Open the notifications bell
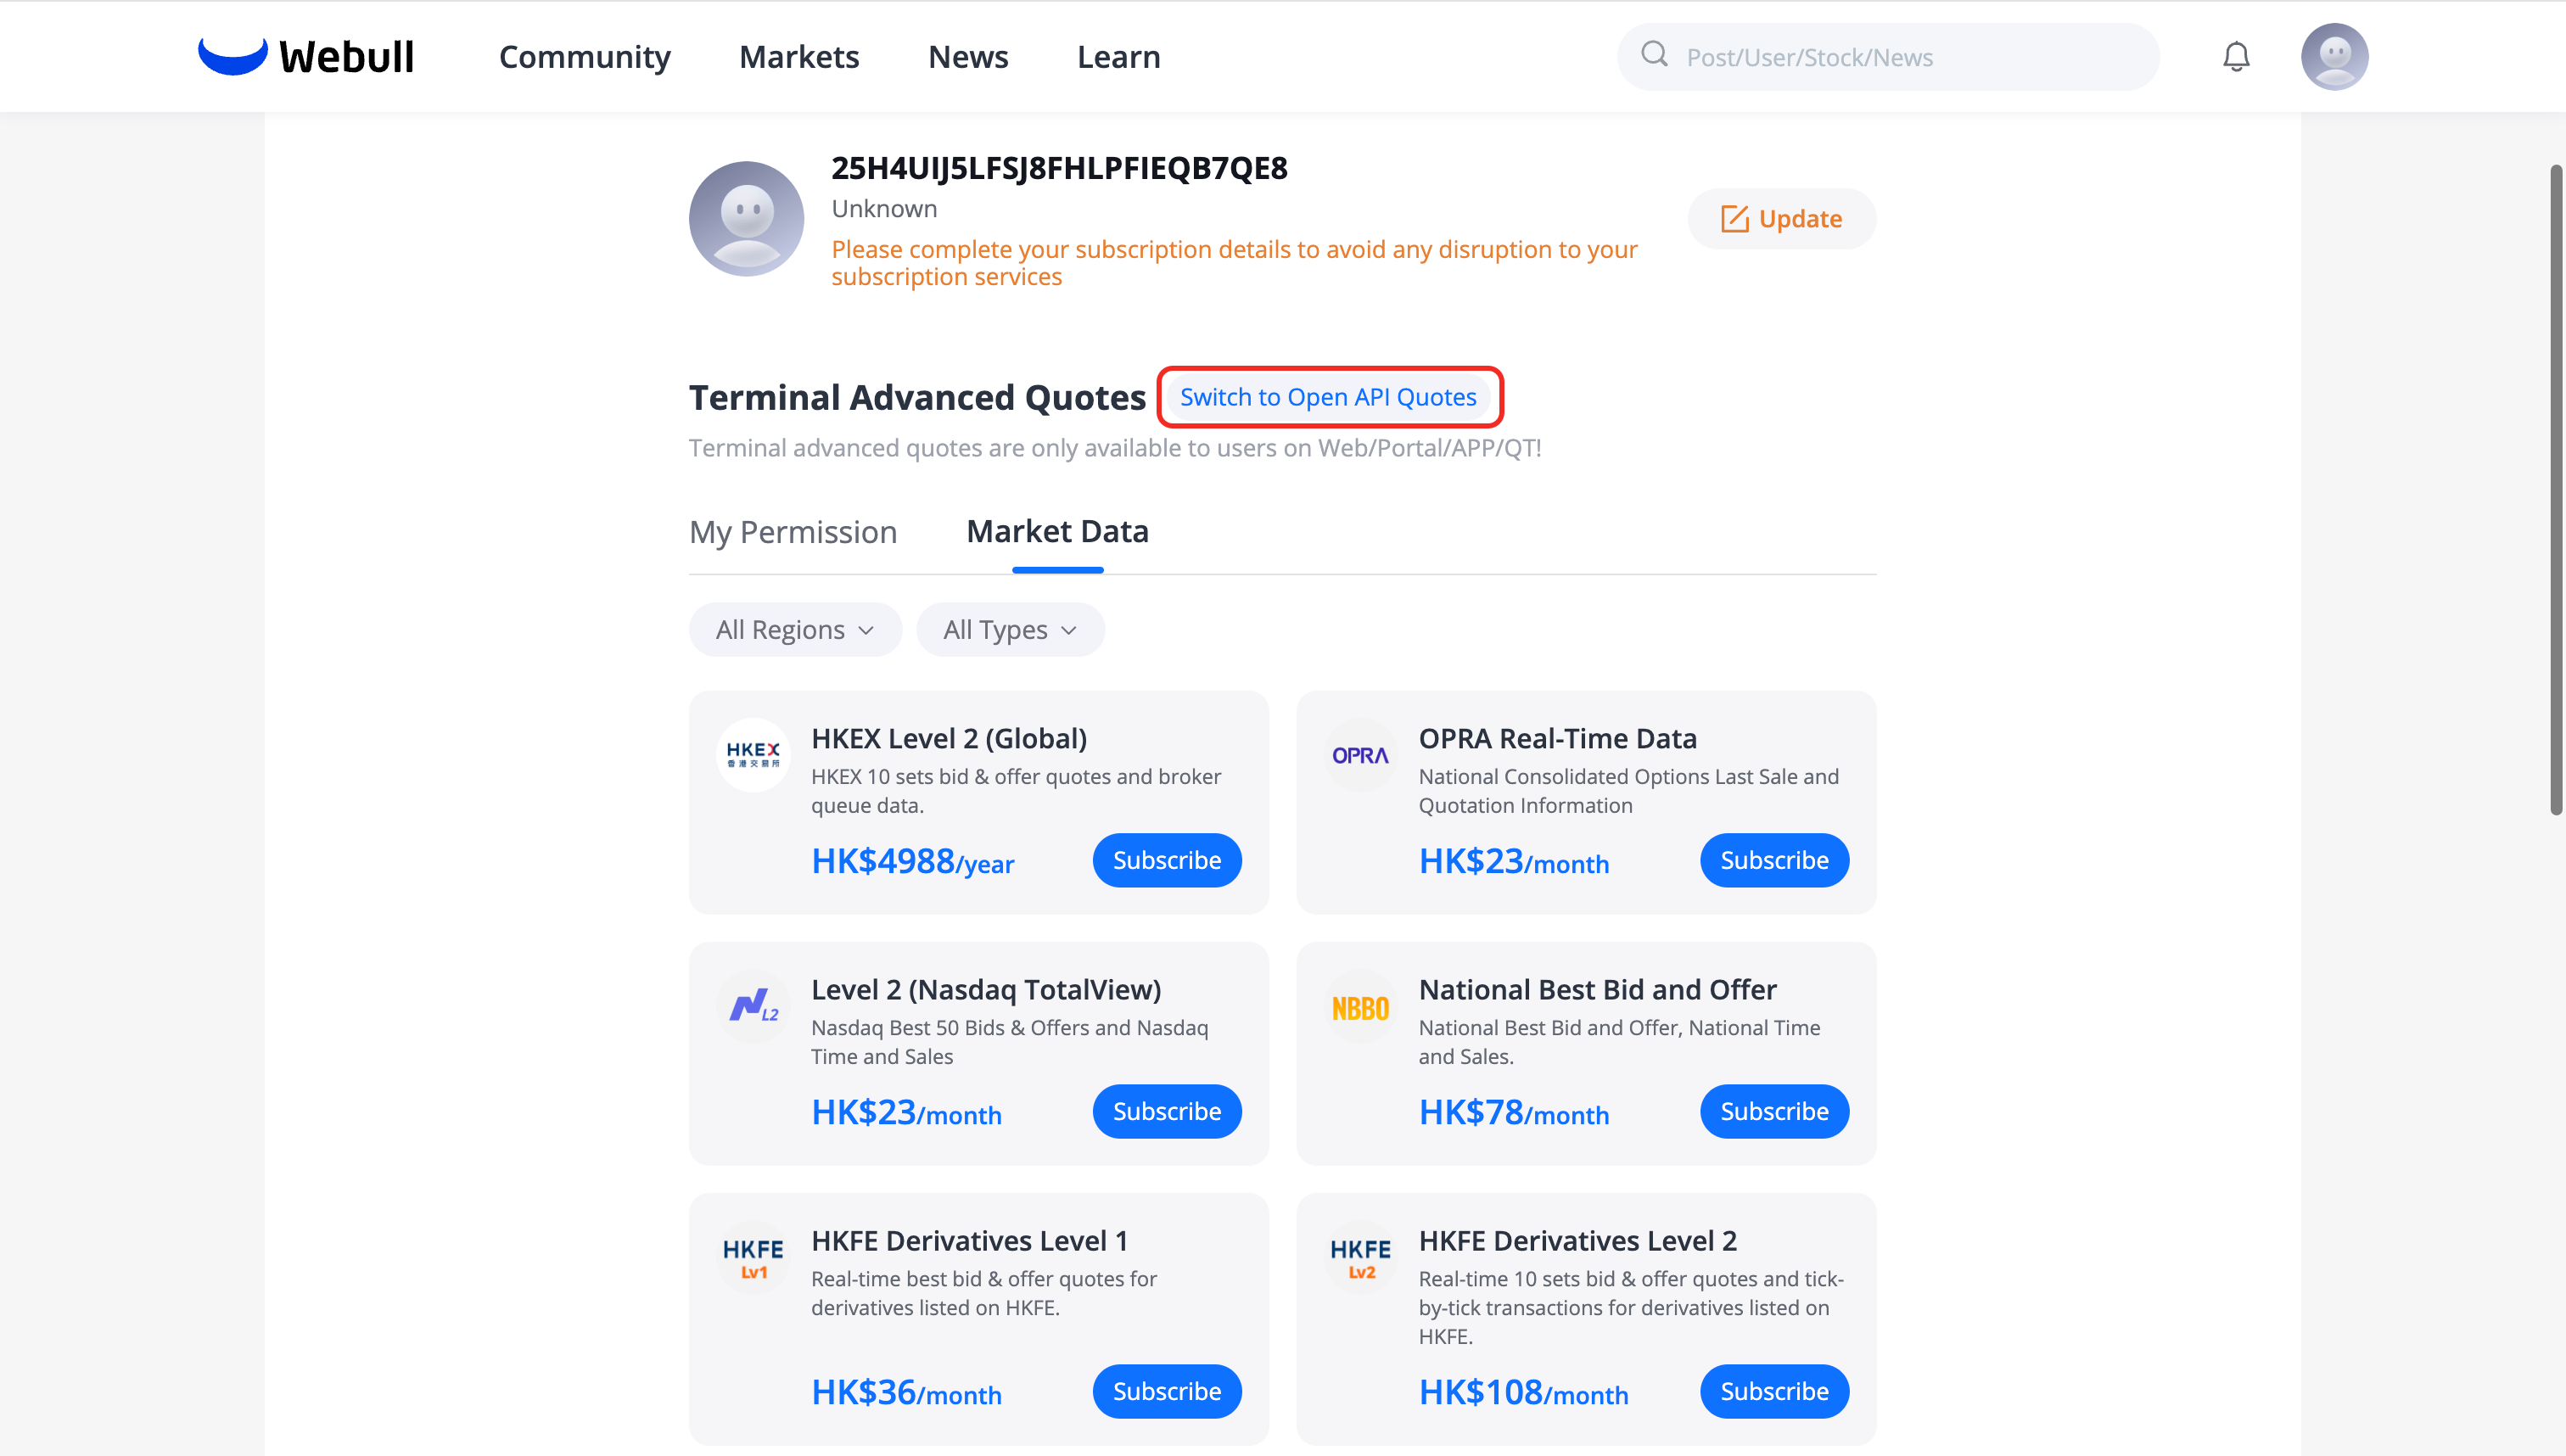The height and width of the screenshot is (1456, 2566). tap(2236, 57)
